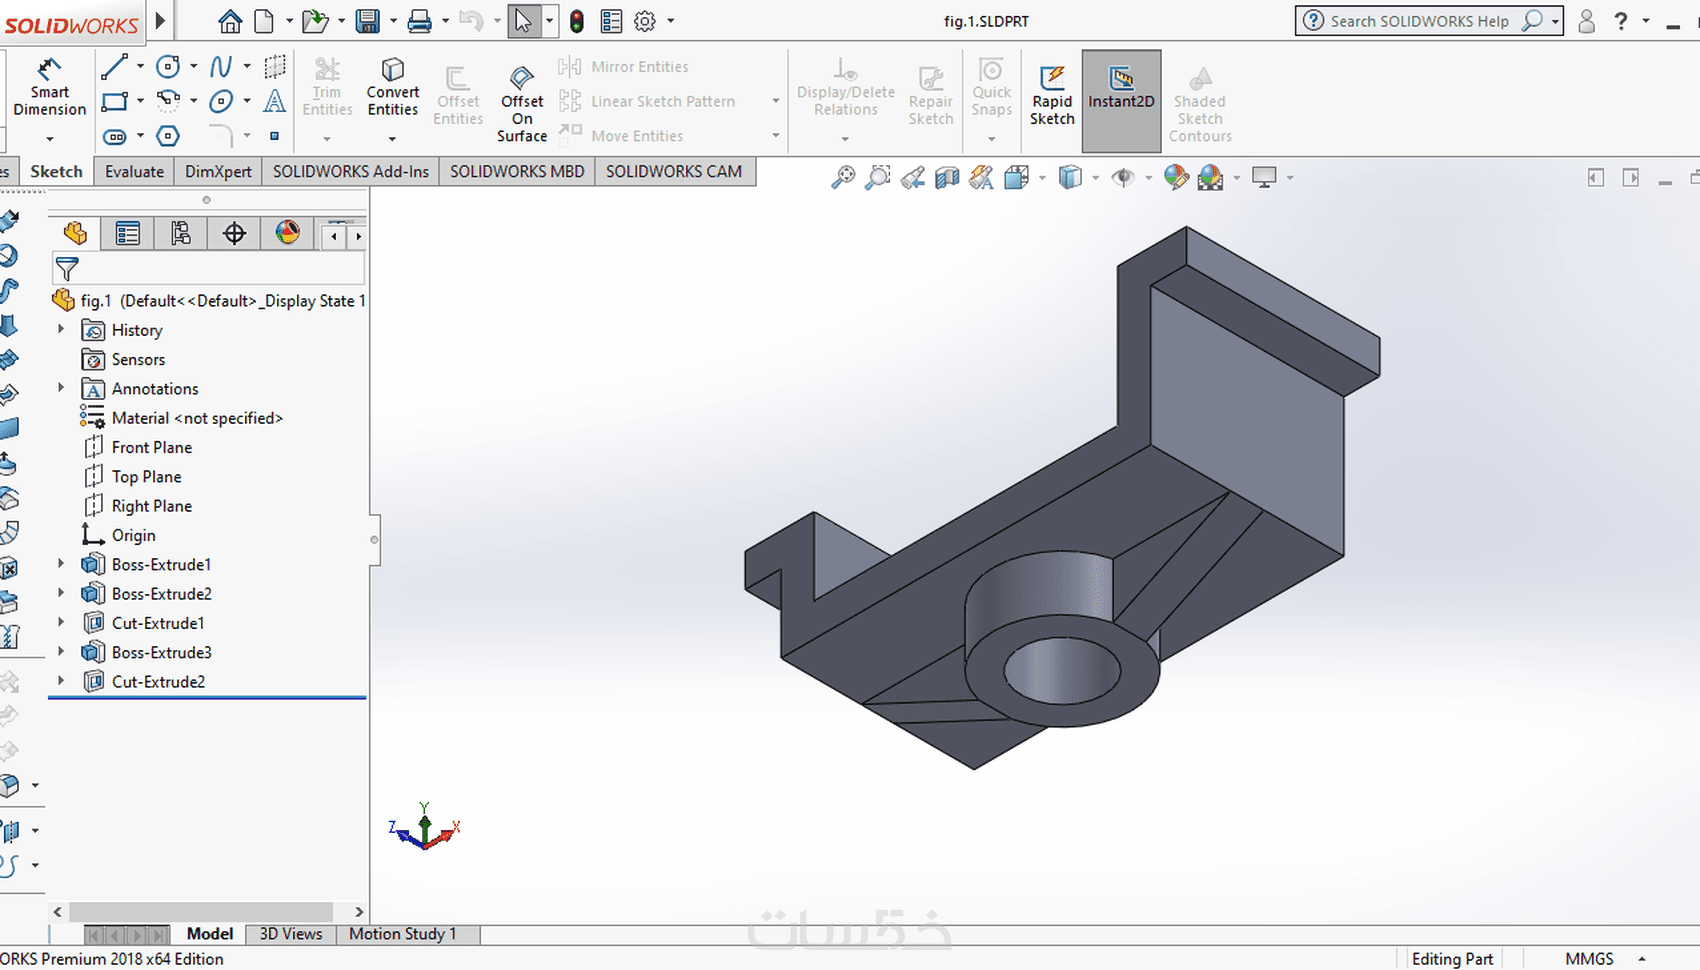Click the Convert Entities tool
The image size is (1700, 970).
pos(392,87)
